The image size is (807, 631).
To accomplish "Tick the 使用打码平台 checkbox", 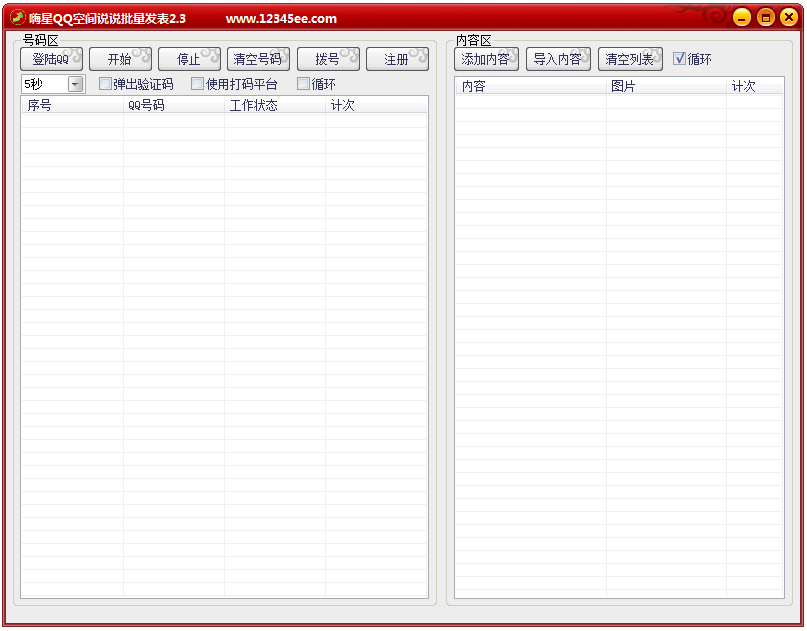I will [197, 84].
